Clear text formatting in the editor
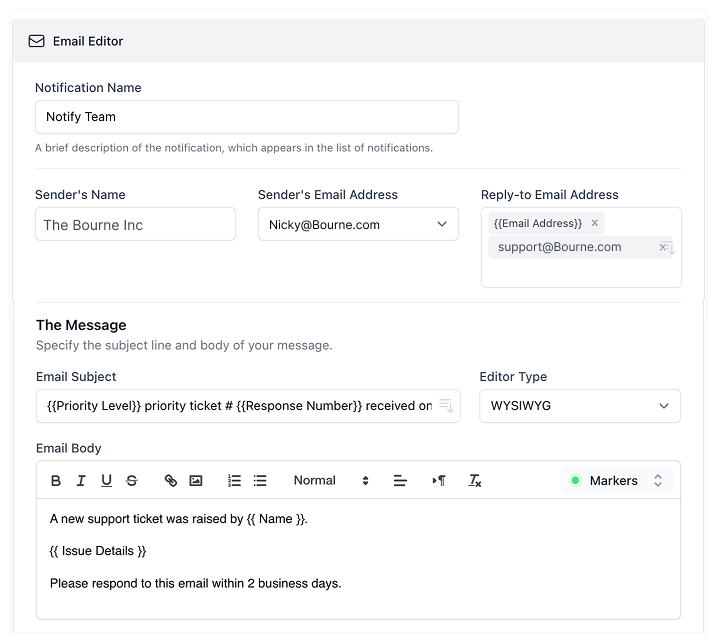Viewport: 717px width, 643px height. (475, 481)
